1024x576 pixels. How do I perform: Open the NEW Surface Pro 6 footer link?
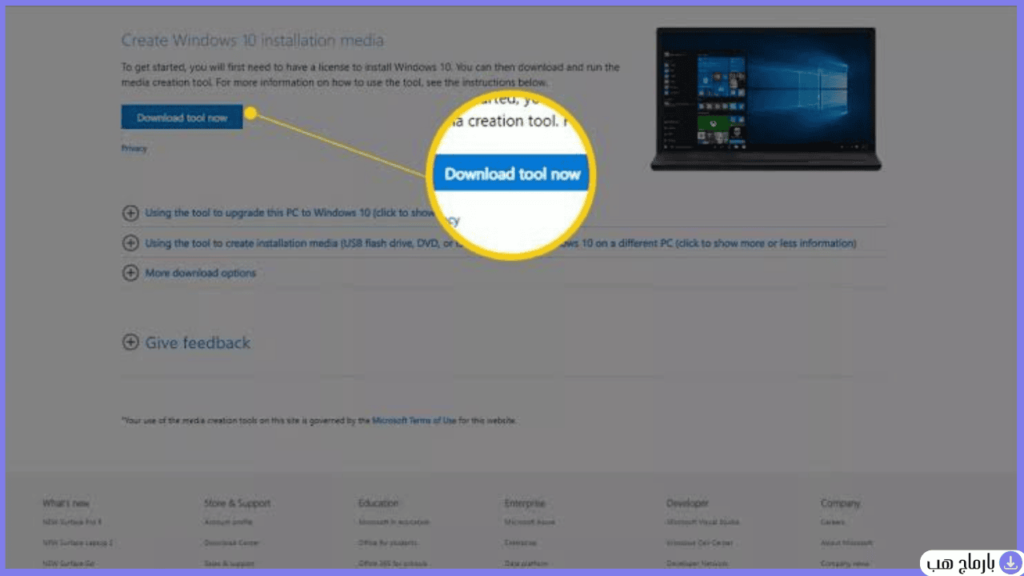[x=72, y=522]
